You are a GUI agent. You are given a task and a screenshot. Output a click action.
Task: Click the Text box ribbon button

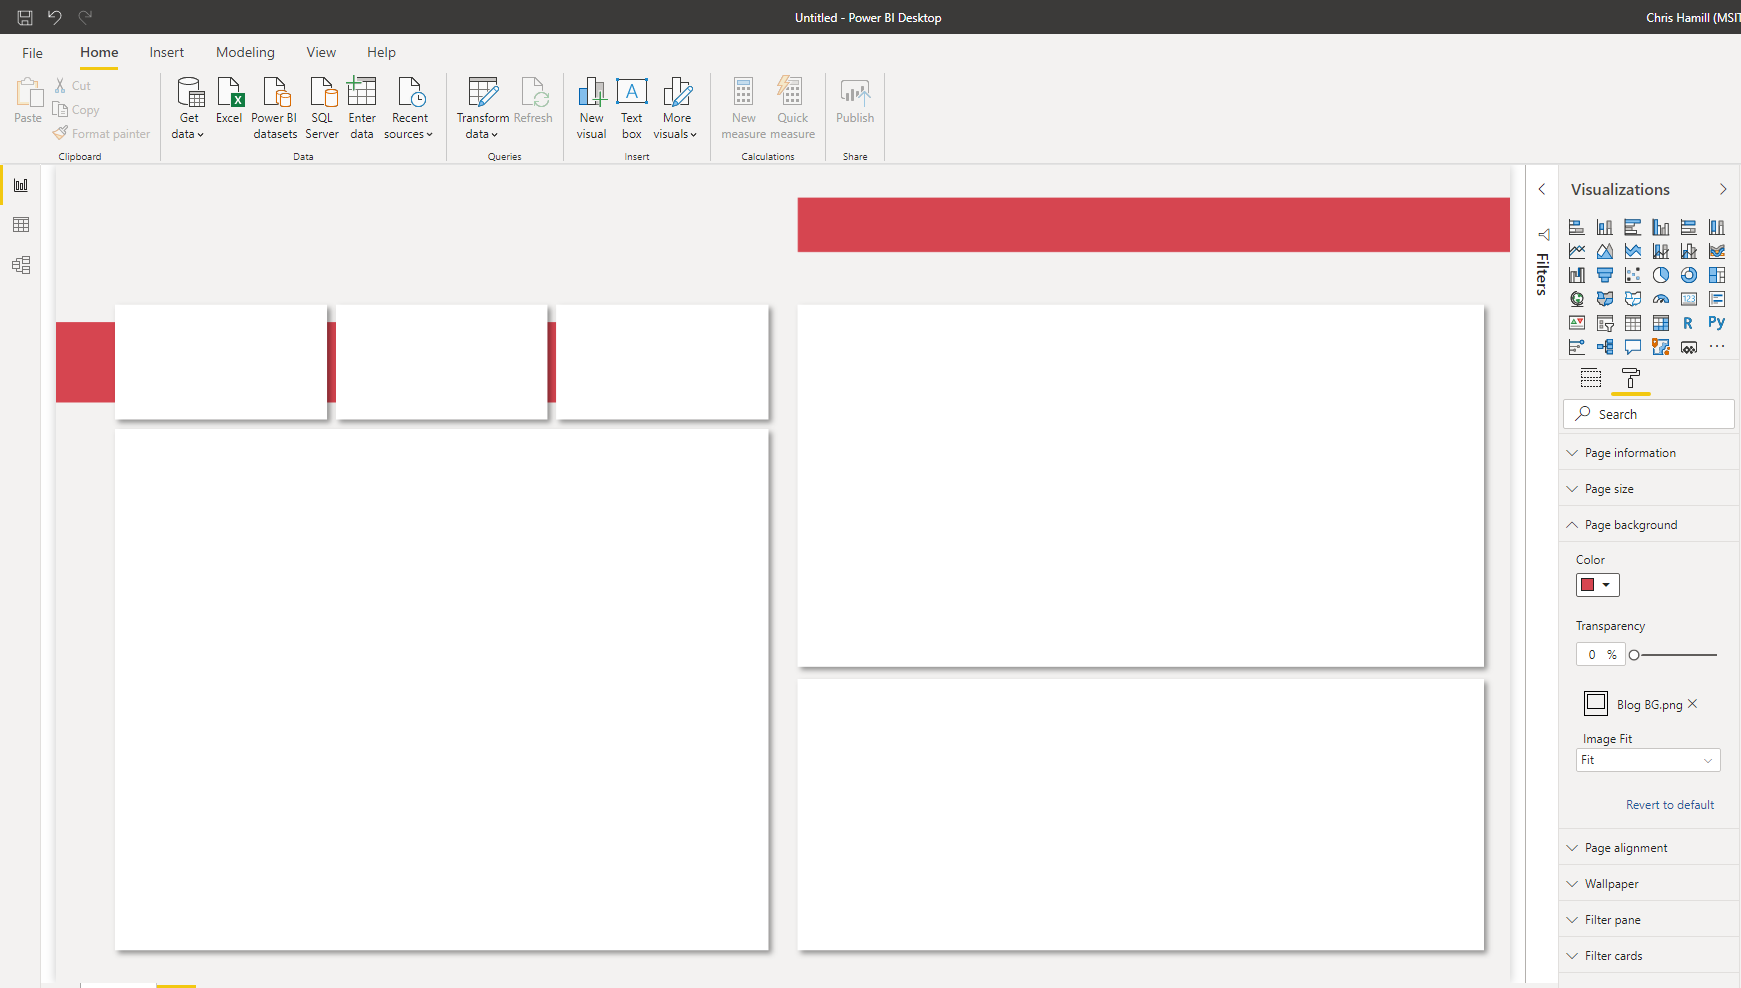coord(631,109)
